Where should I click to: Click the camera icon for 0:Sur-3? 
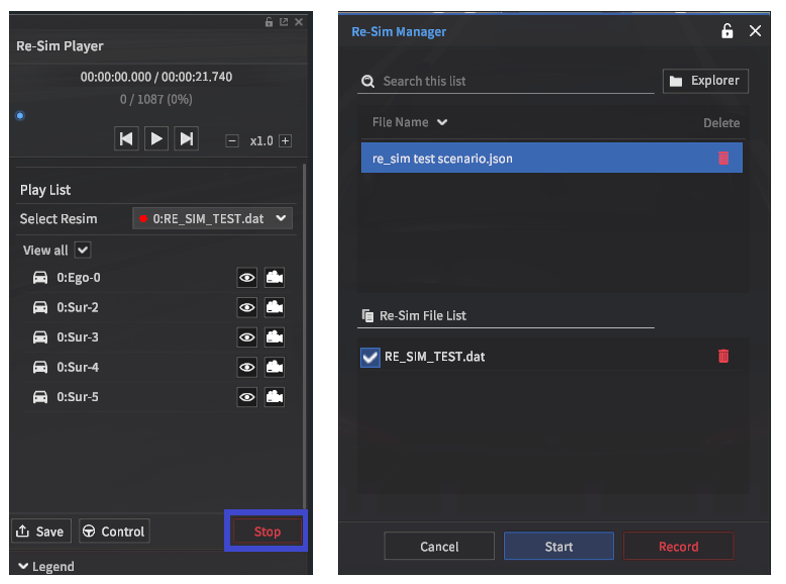(274, 337)
